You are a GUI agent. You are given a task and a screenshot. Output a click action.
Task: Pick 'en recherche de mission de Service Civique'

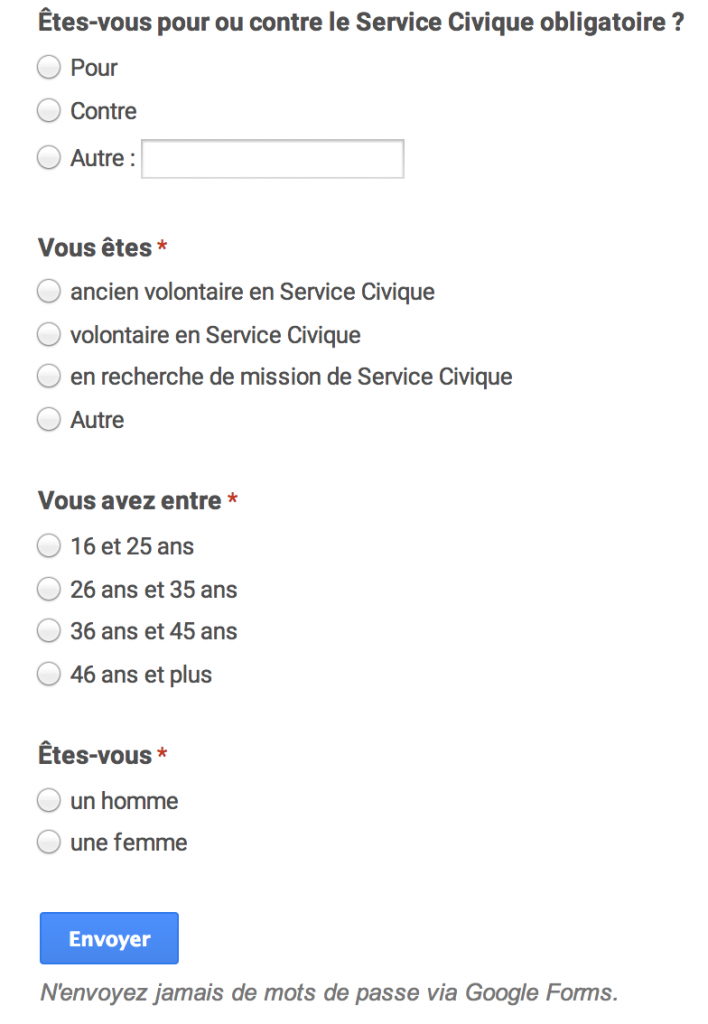point(49,377)
